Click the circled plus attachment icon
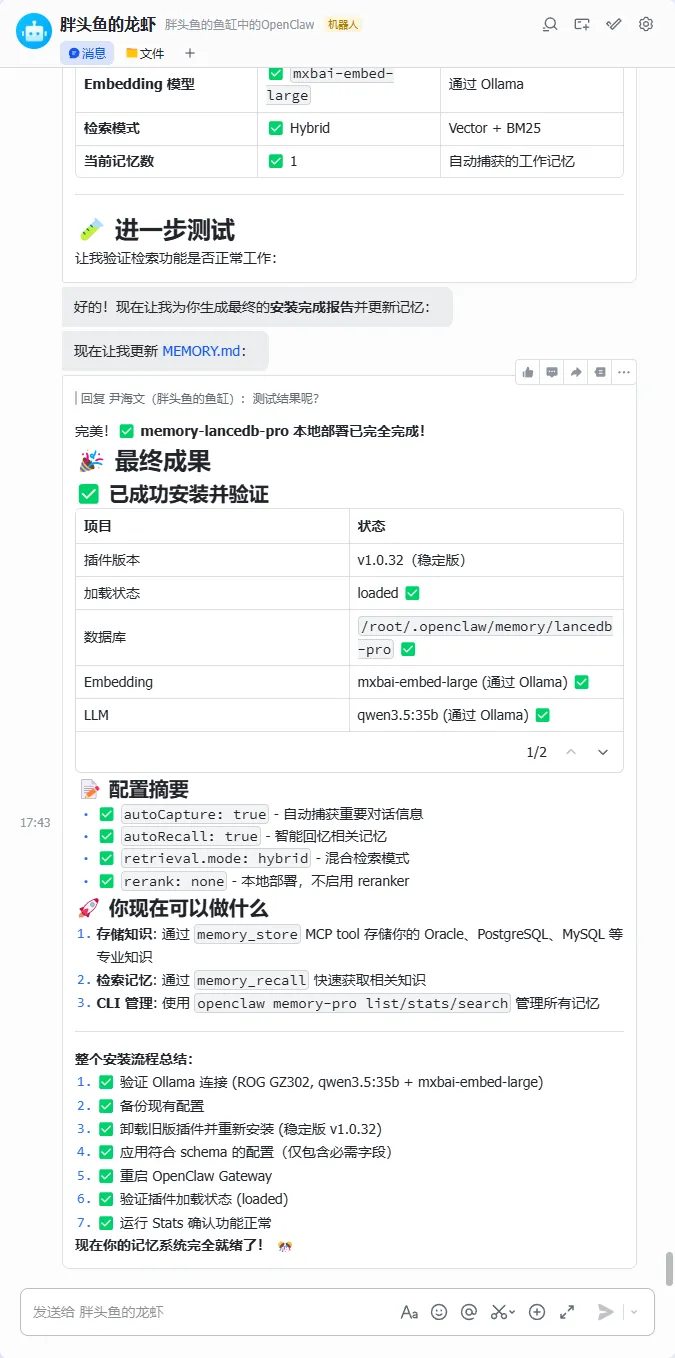Viewport: 675px width, 1358px height. [x=537, y=1312]
